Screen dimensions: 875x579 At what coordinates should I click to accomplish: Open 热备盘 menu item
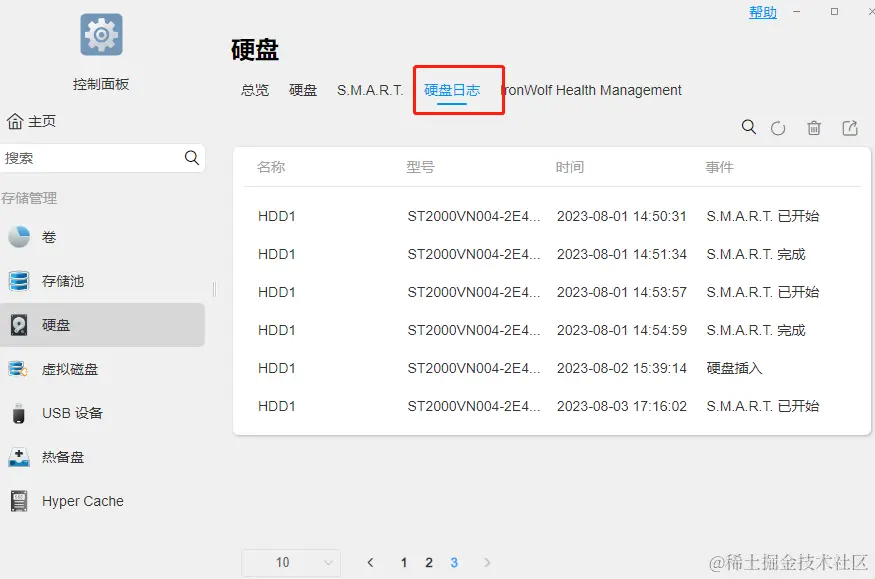tap(63, 457)
